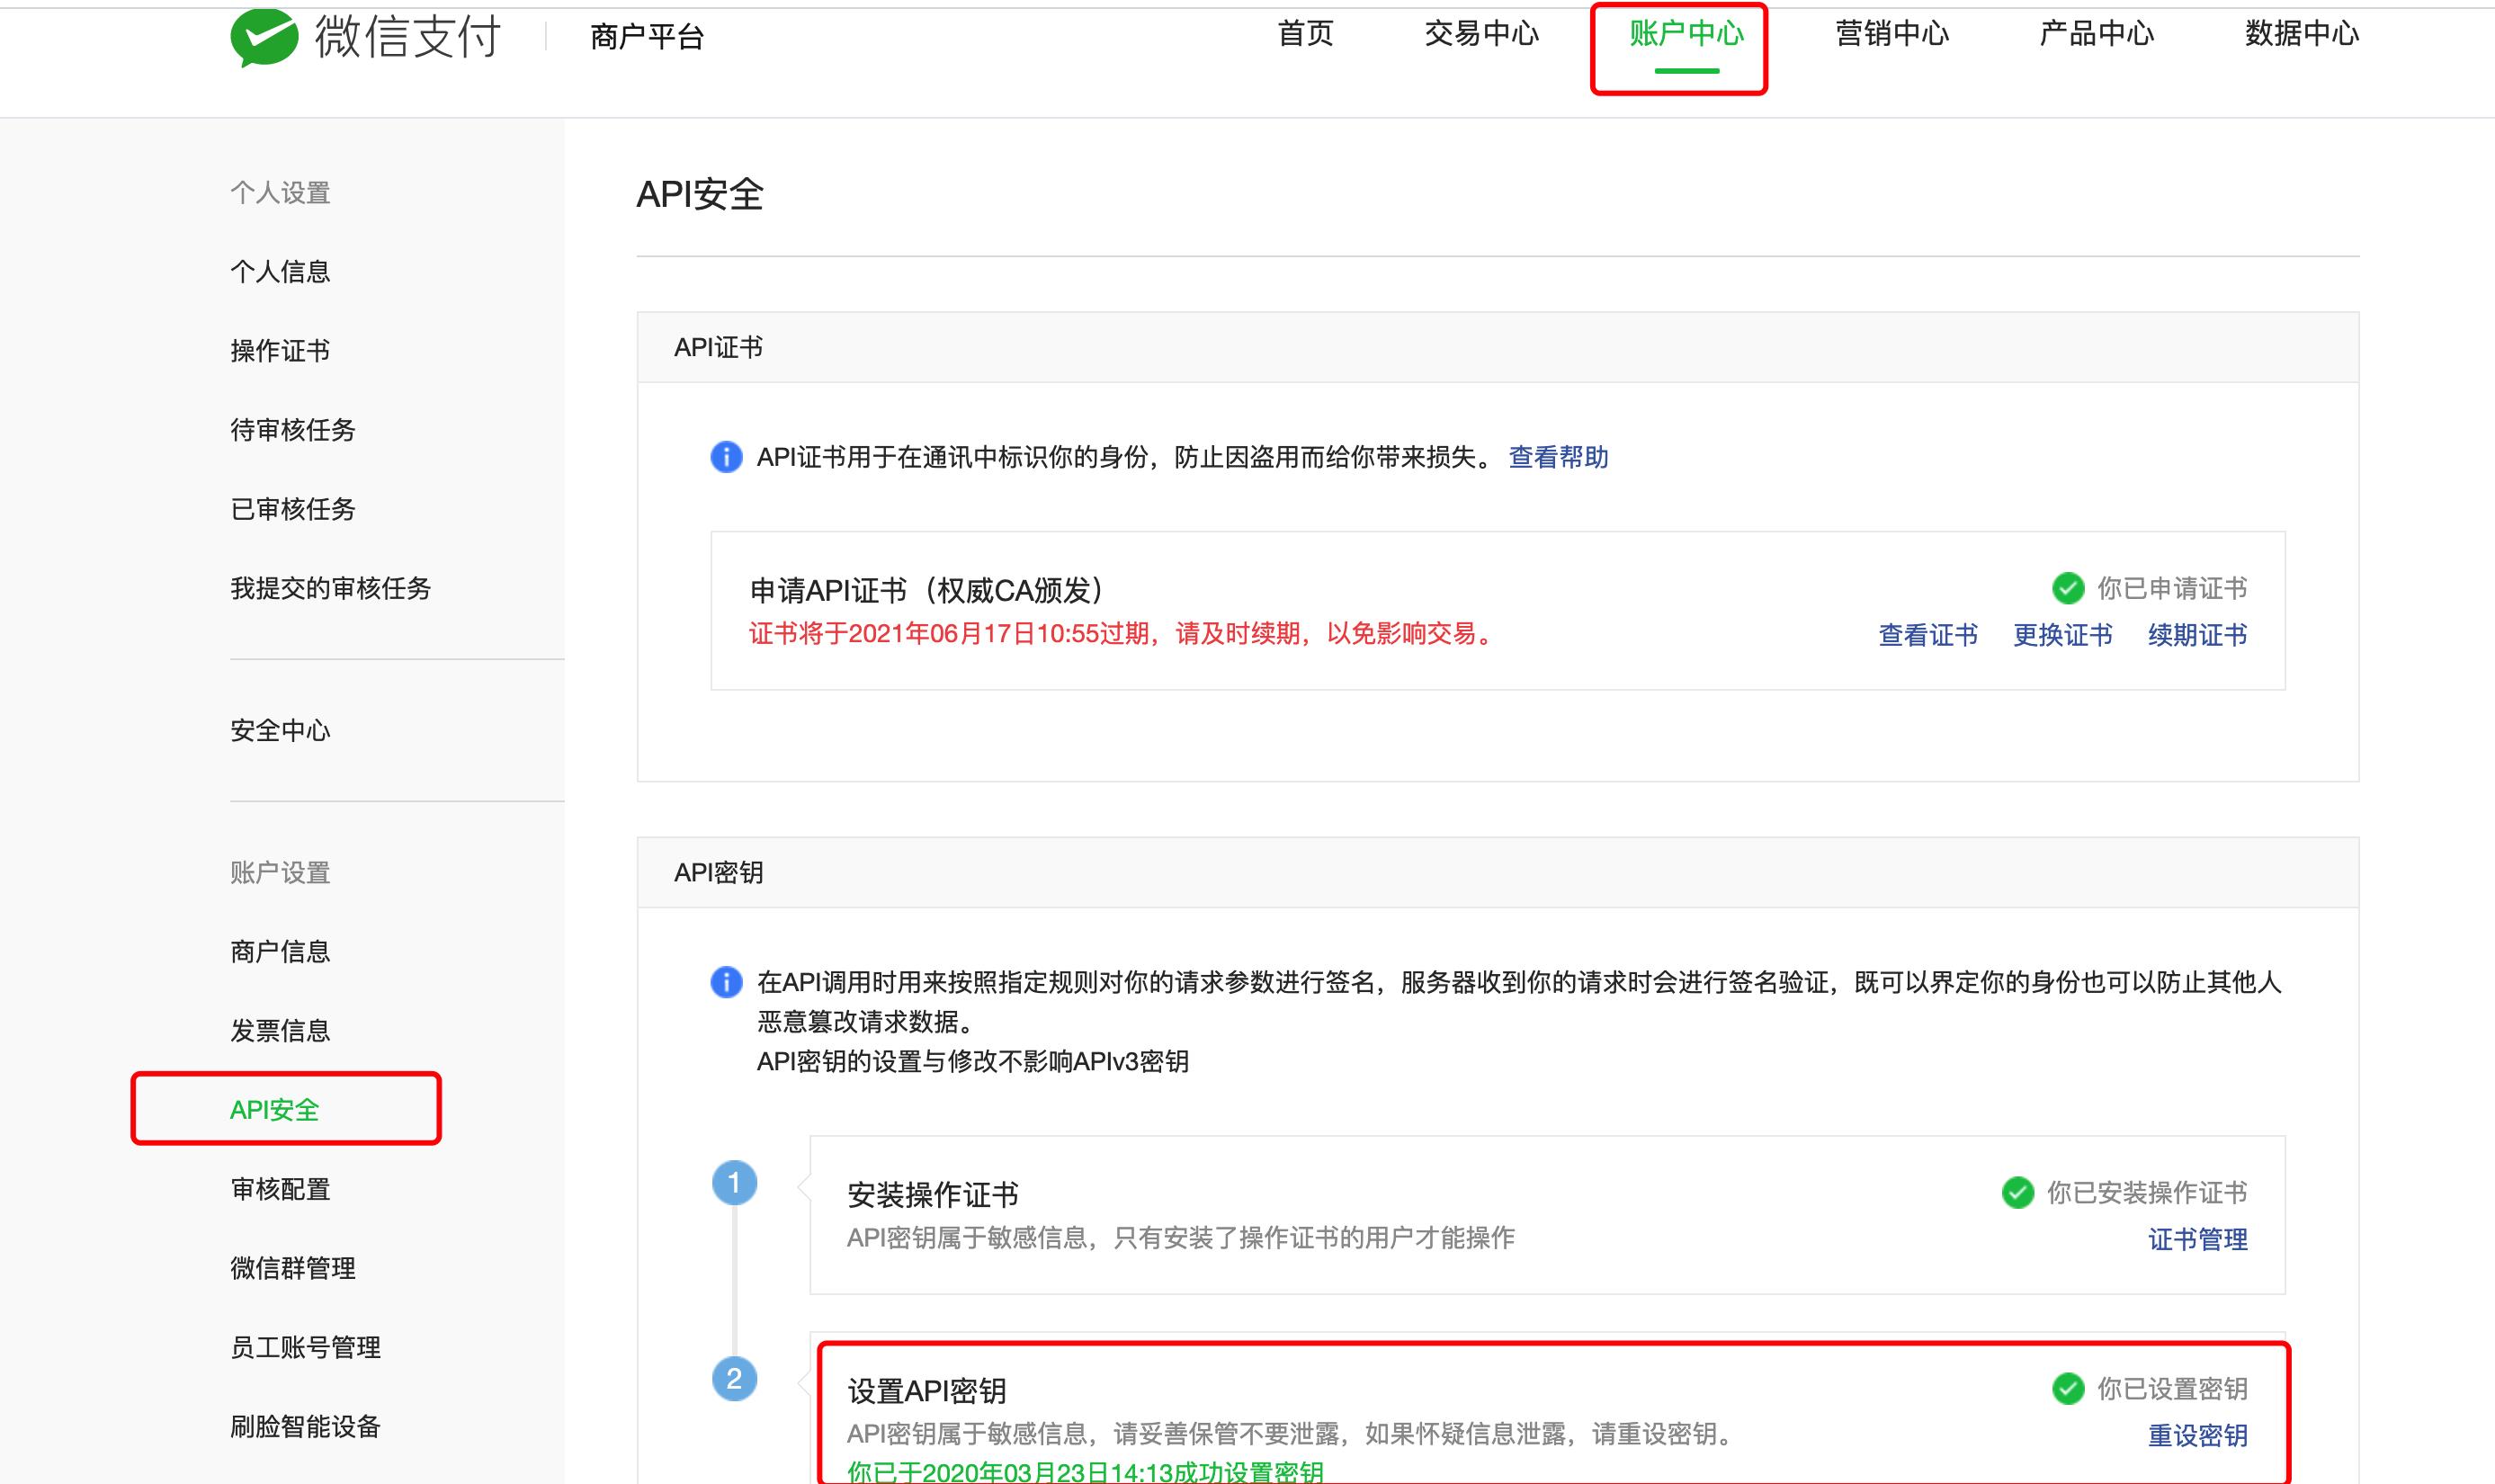Select 操作证书 sidebar item
This screenshot has height=1484, width=2495.
280,350
